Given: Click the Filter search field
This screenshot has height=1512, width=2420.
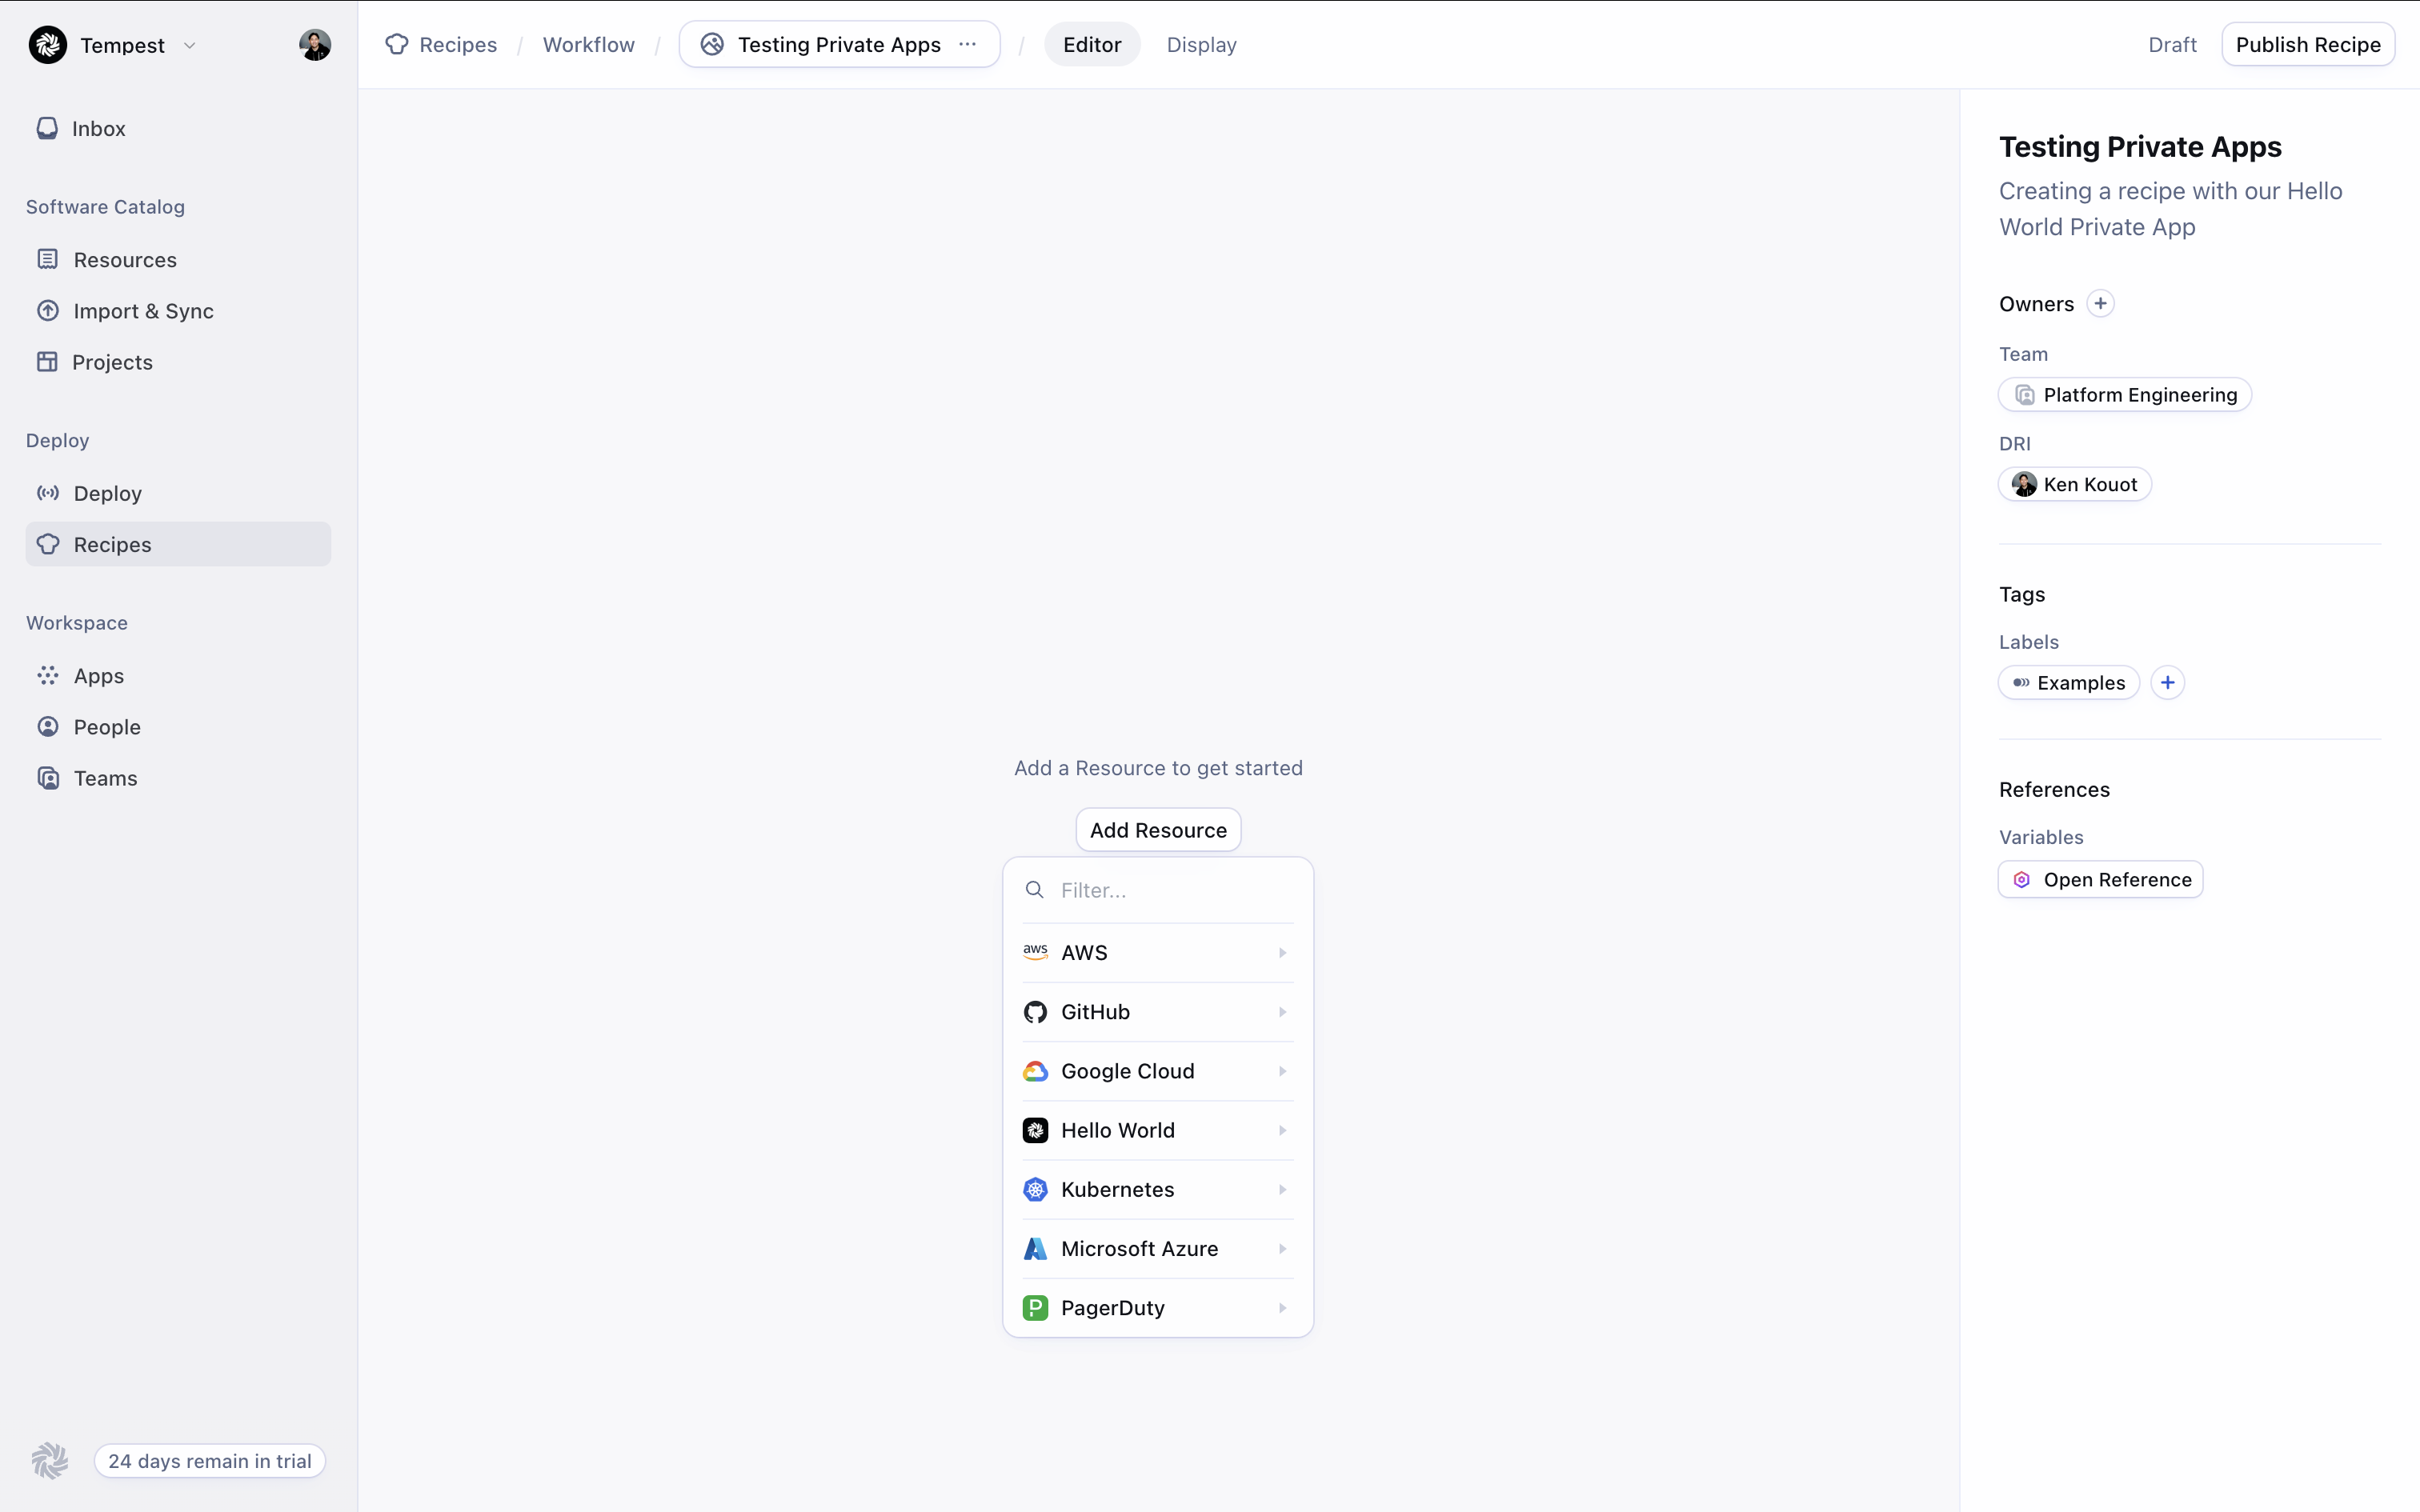Looking at the screenshot, I should pyautogui.click(x=1170, y=890).
